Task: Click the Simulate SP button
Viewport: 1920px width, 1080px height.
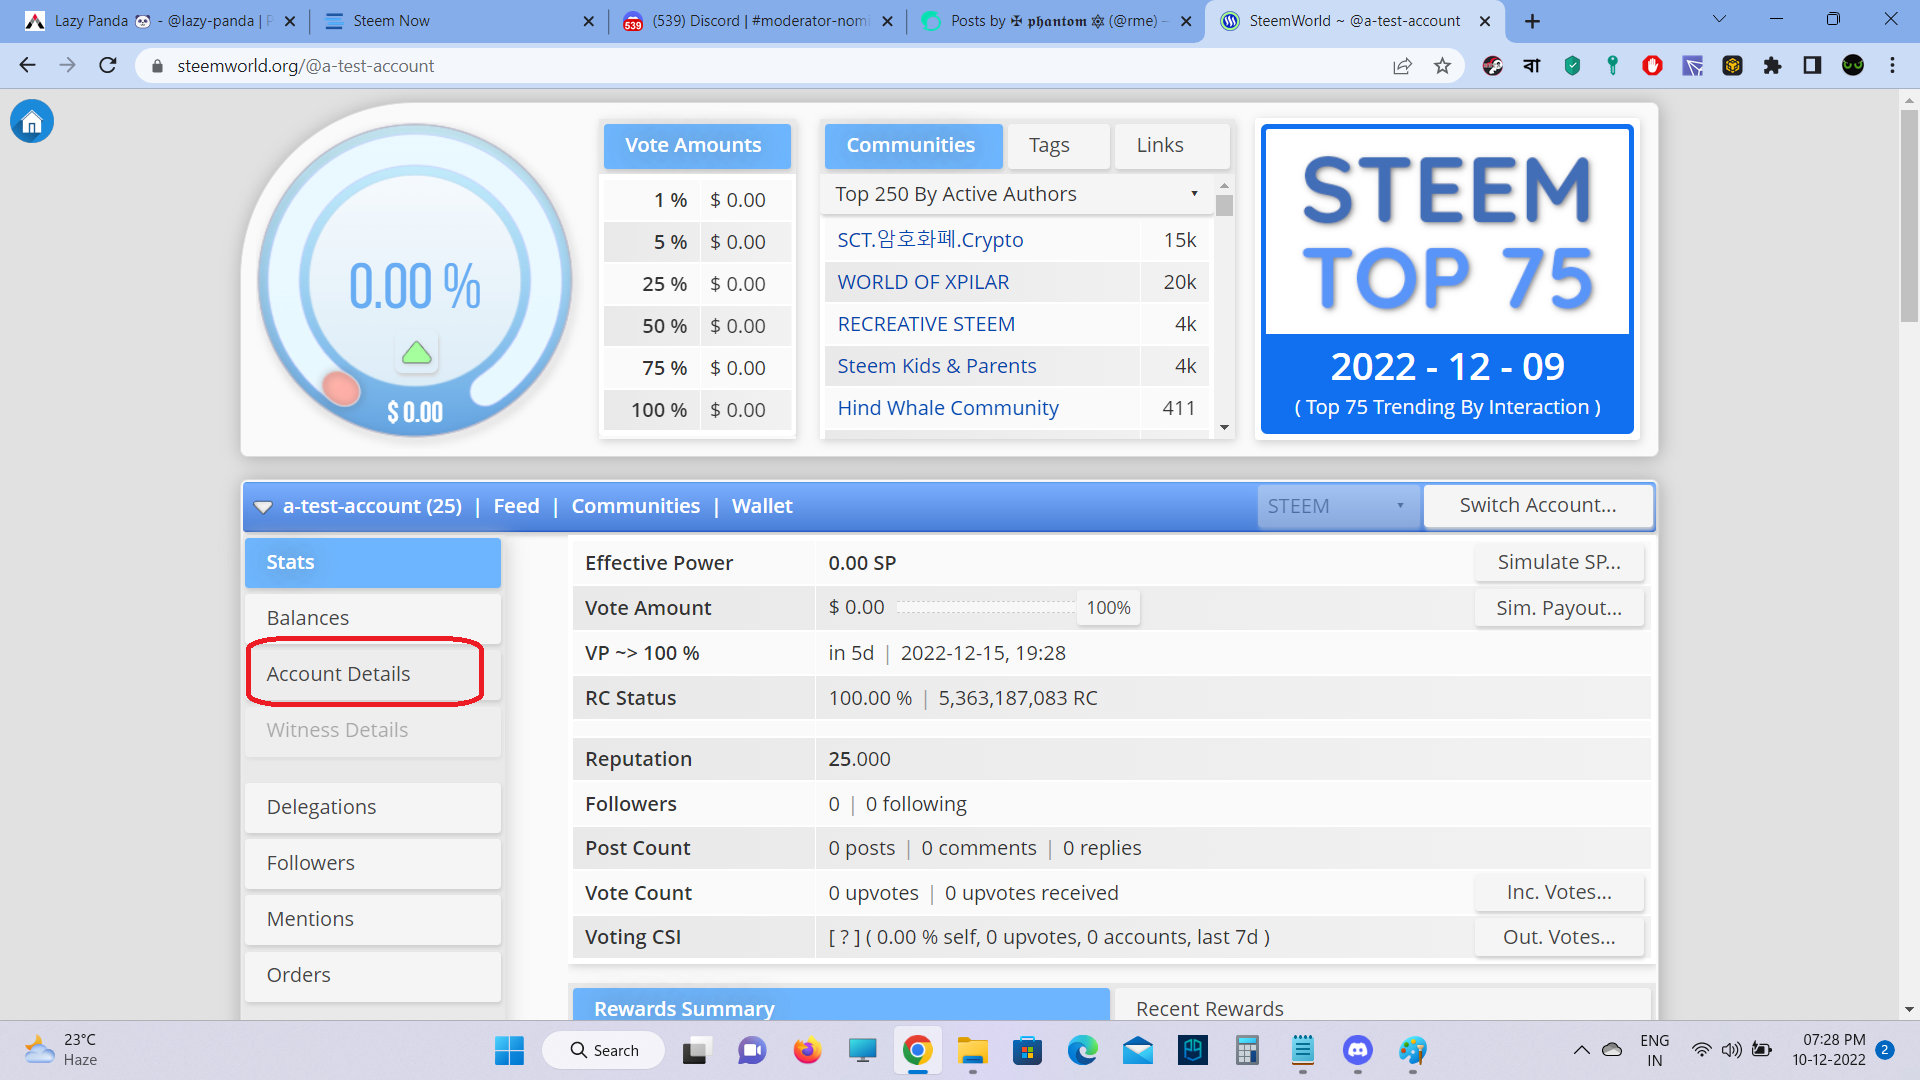Action: tap(1558, 563)
